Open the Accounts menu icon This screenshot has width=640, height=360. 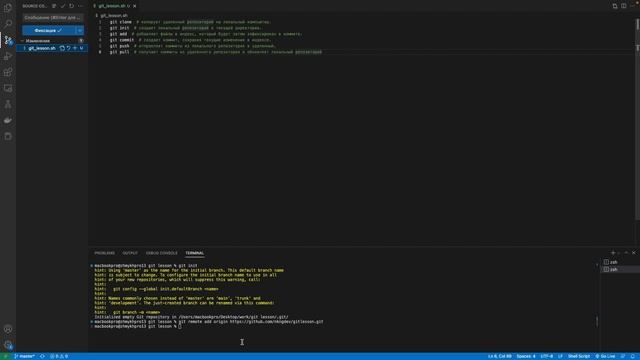(8, 329)
